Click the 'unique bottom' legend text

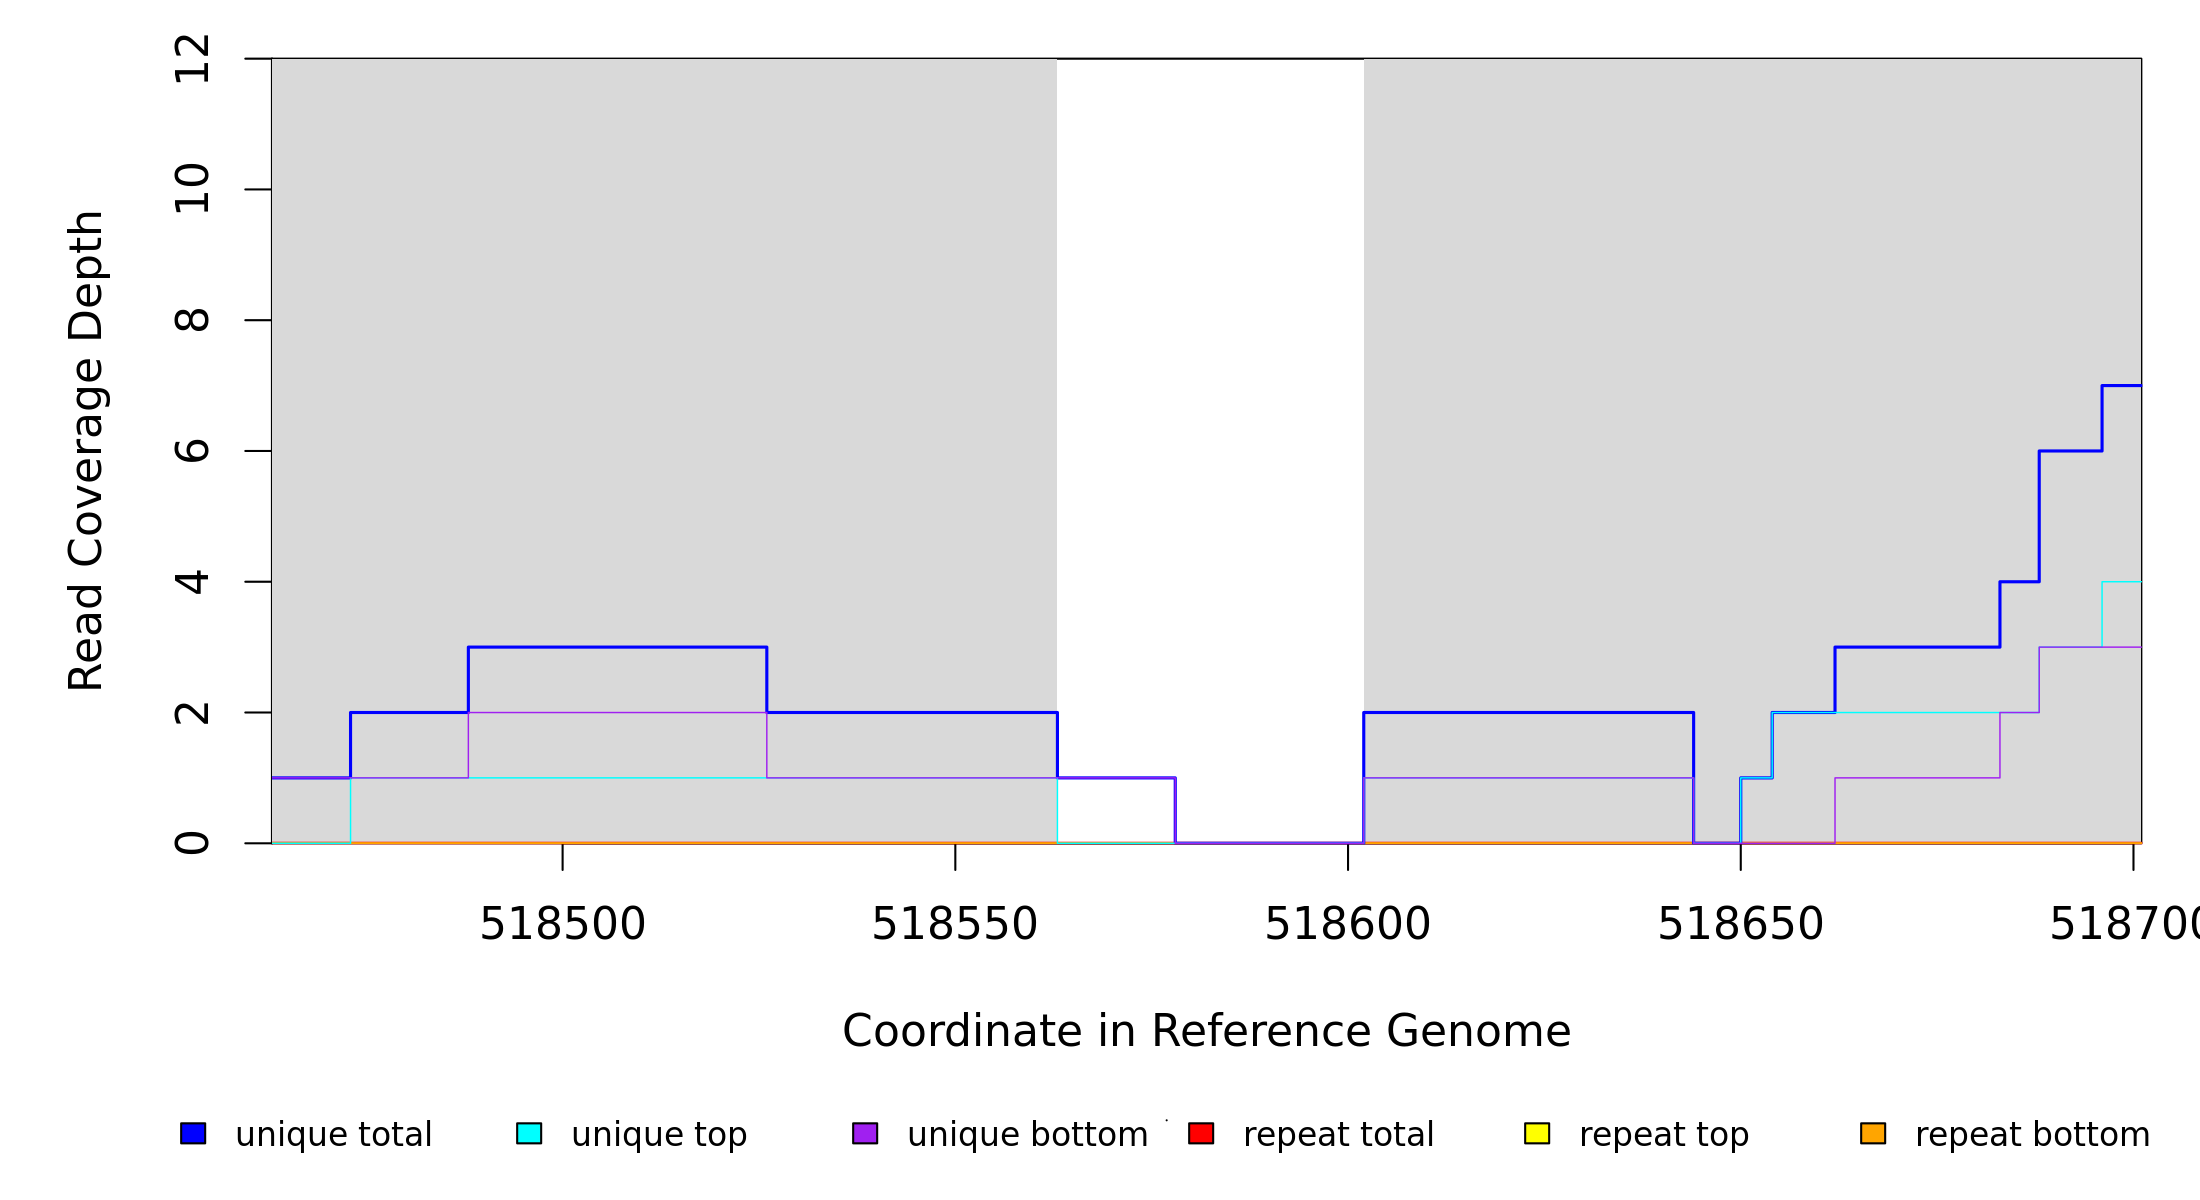[x=1027, y=1135]
